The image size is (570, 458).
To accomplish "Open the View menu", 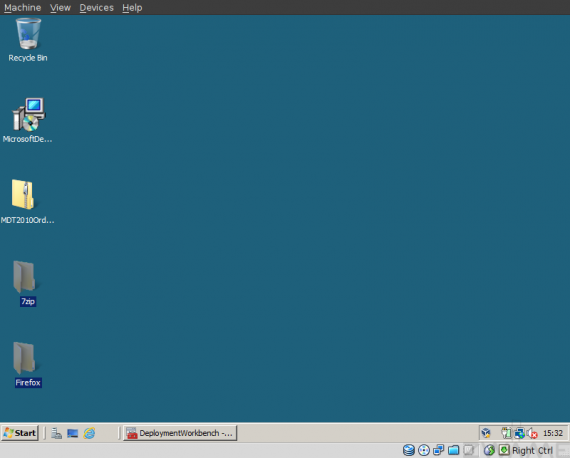I will point(60,8).
